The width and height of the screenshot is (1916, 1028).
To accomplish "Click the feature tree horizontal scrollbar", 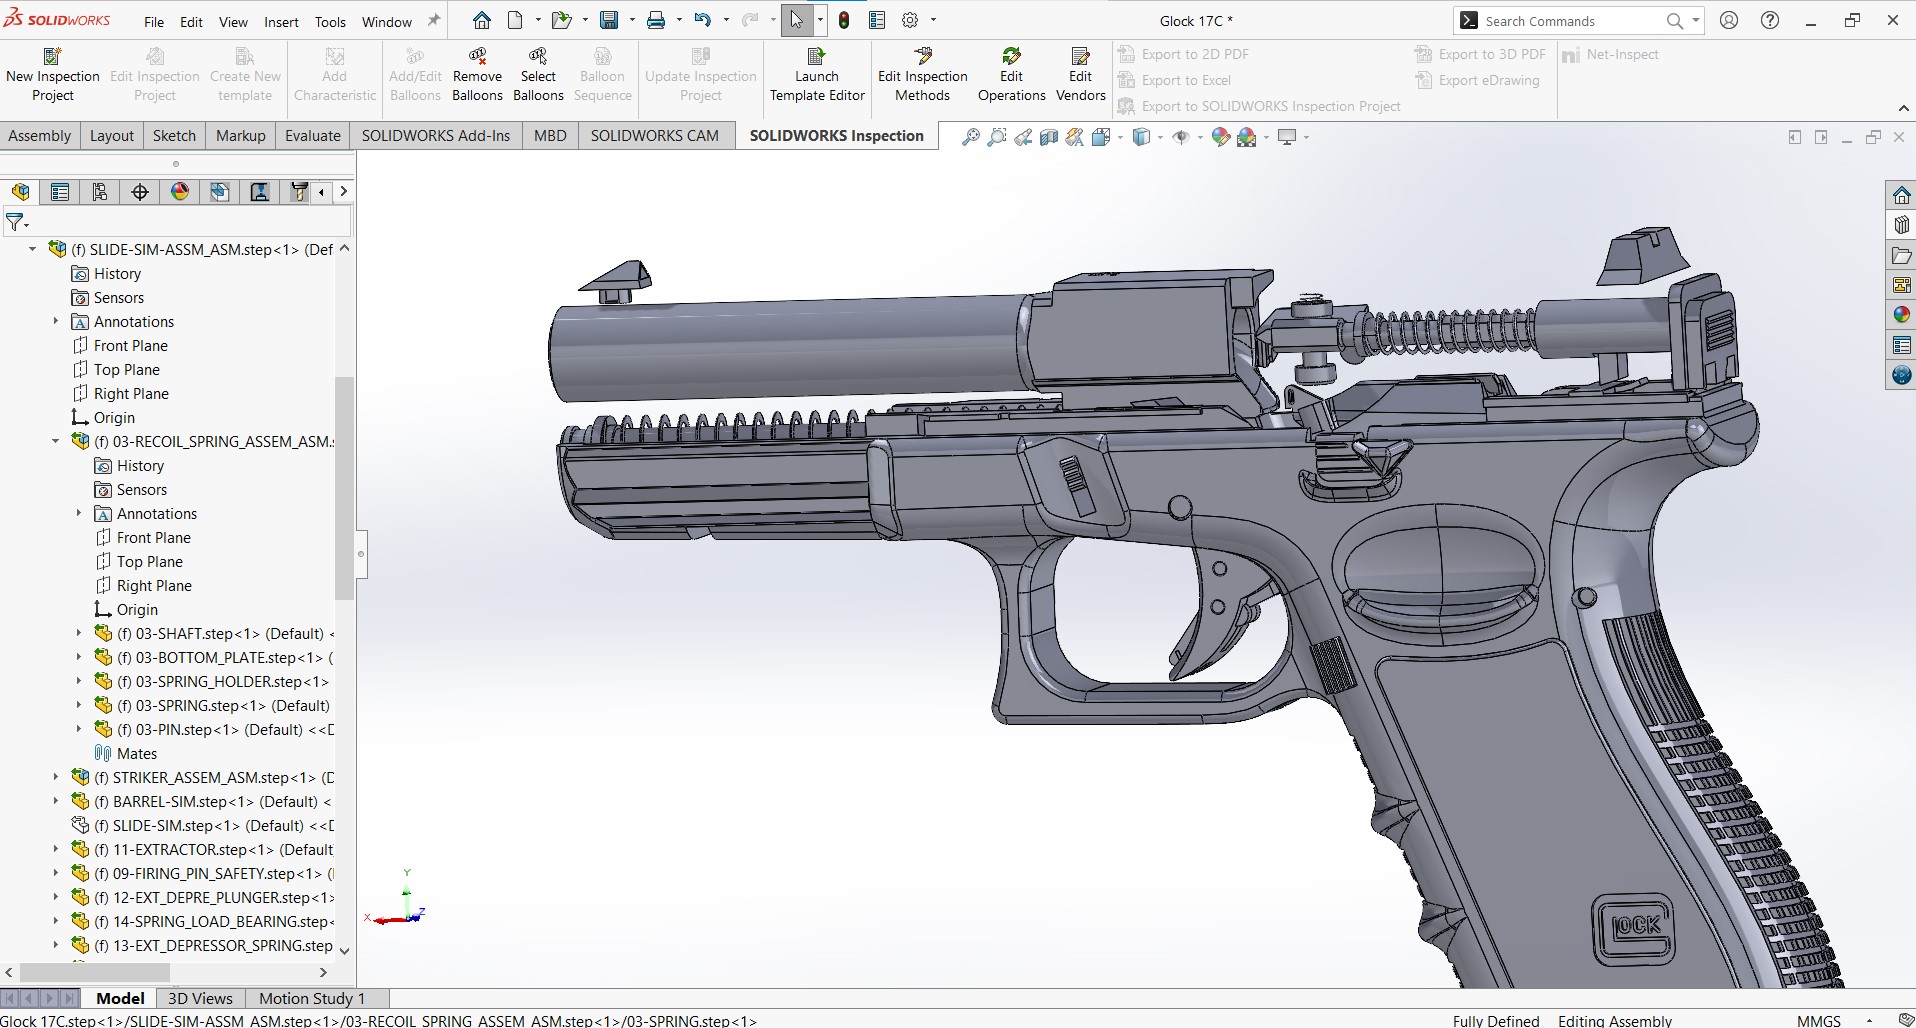I will tap(95, 972).
